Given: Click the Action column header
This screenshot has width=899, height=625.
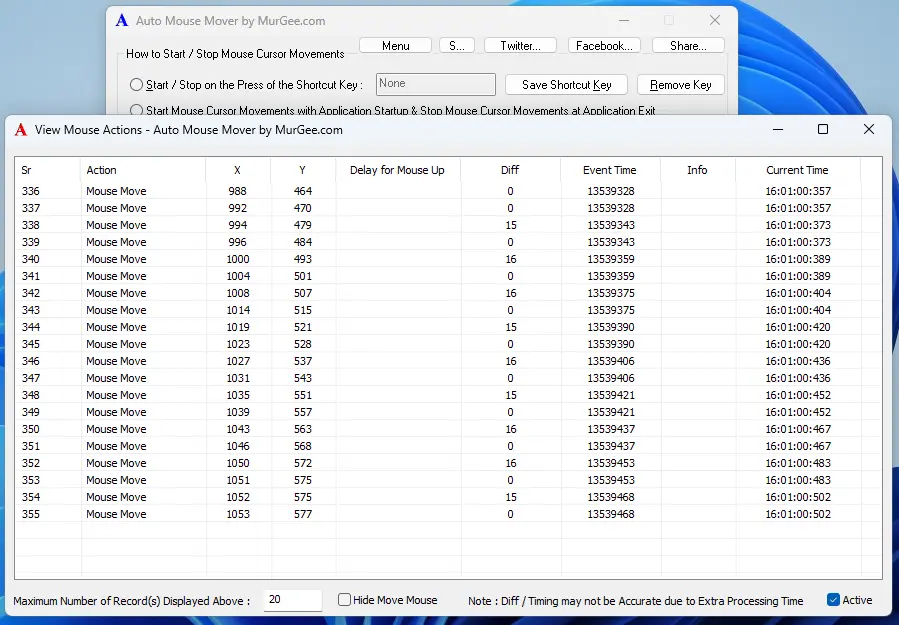Looking at the screenshot, I should [143, 170].
